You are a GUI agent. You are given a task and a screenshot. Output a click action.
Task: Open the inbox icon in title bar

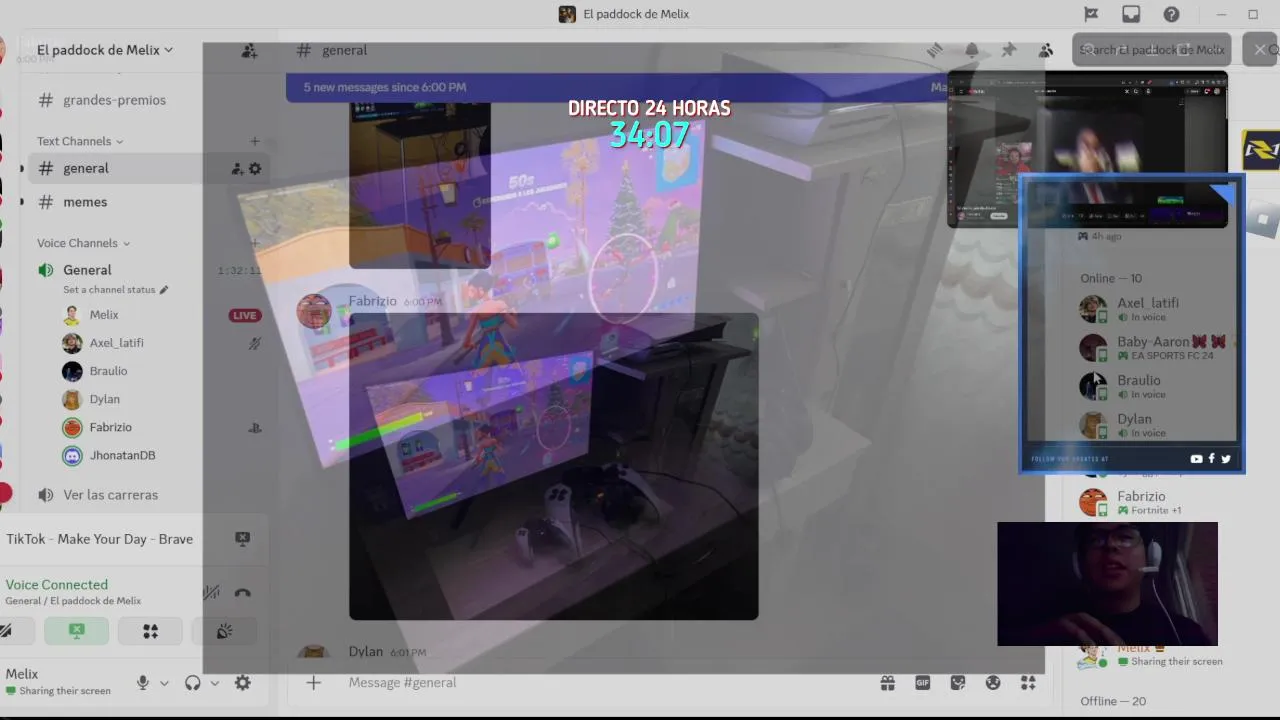pyautogui.click(x=1131, y=14)
